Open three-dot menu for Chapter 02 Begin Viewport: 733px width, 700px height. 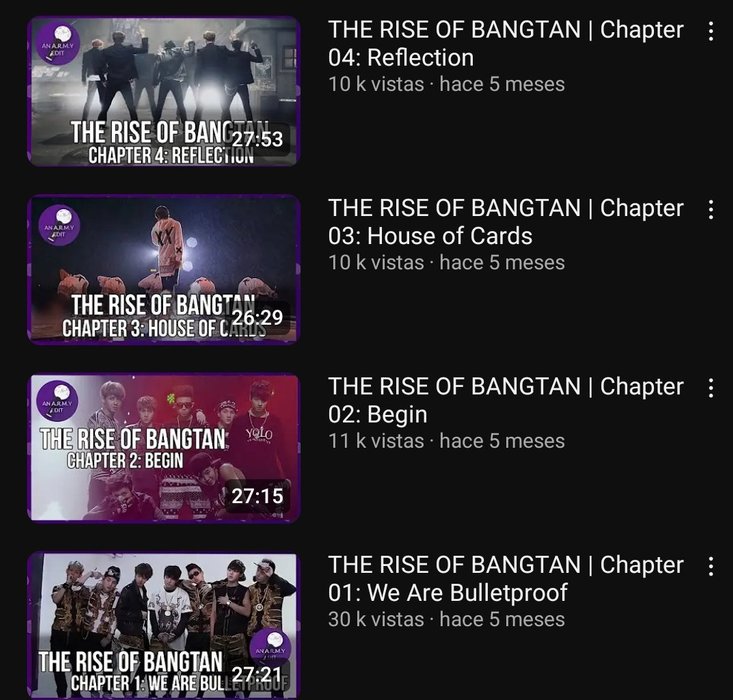click(711, 388)
